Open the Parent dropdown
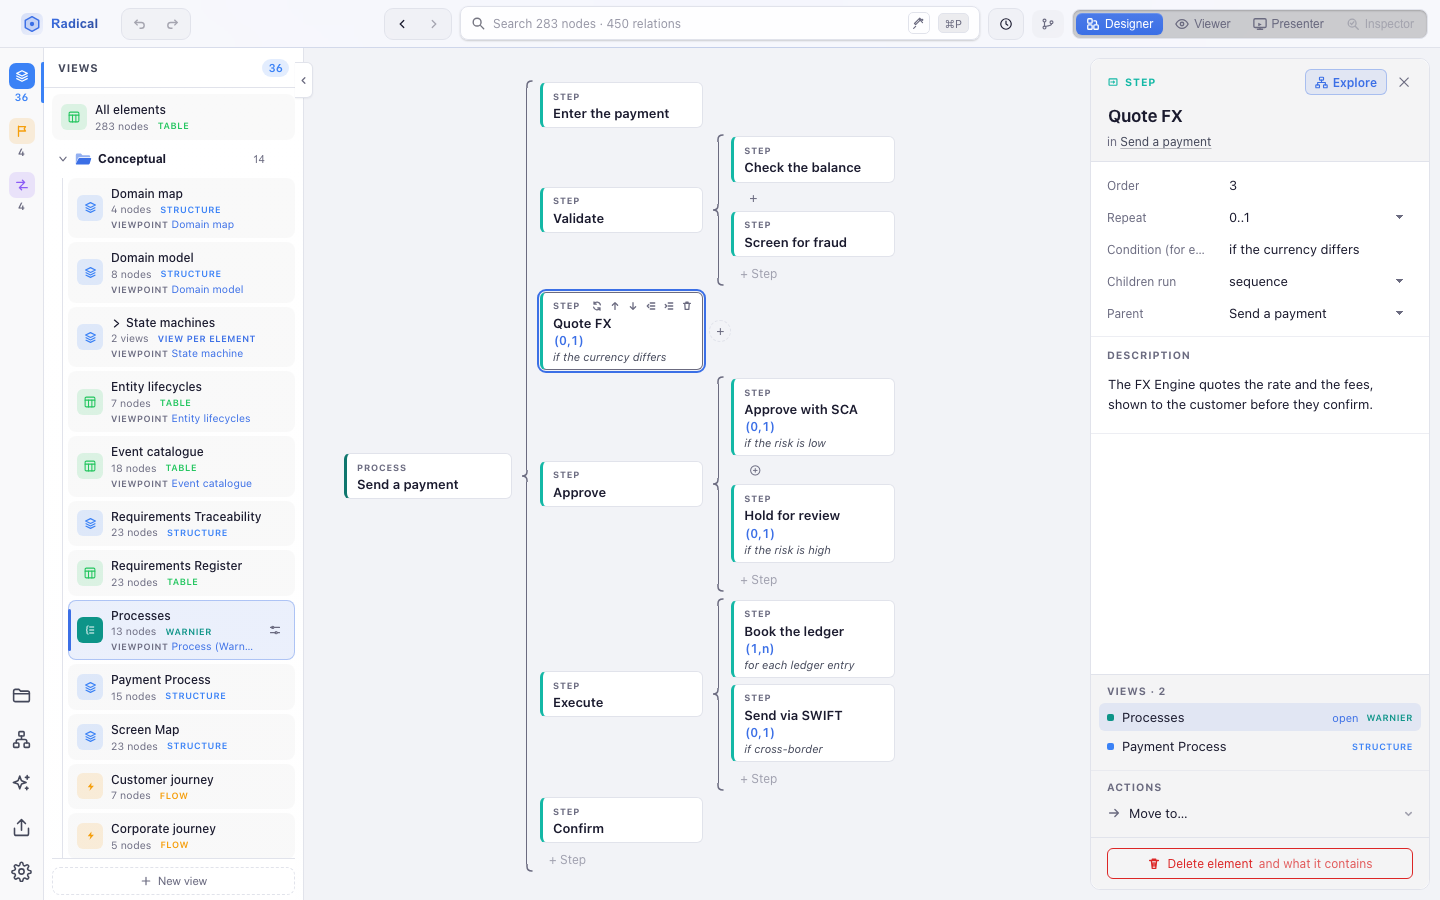The image size is (1440, 900). pyautogui.click(x=1316, y=314)
